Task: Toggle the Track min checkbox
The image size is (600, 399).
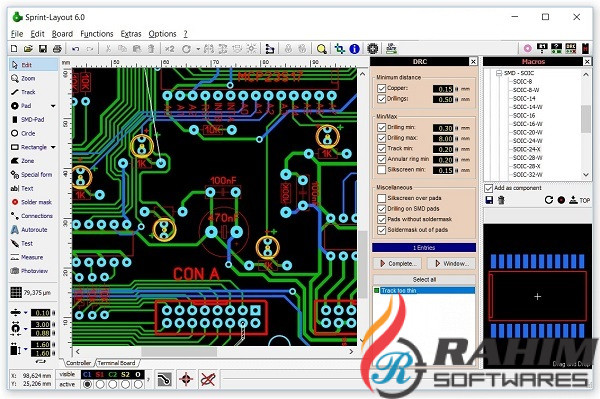Action: coord(381,148)
